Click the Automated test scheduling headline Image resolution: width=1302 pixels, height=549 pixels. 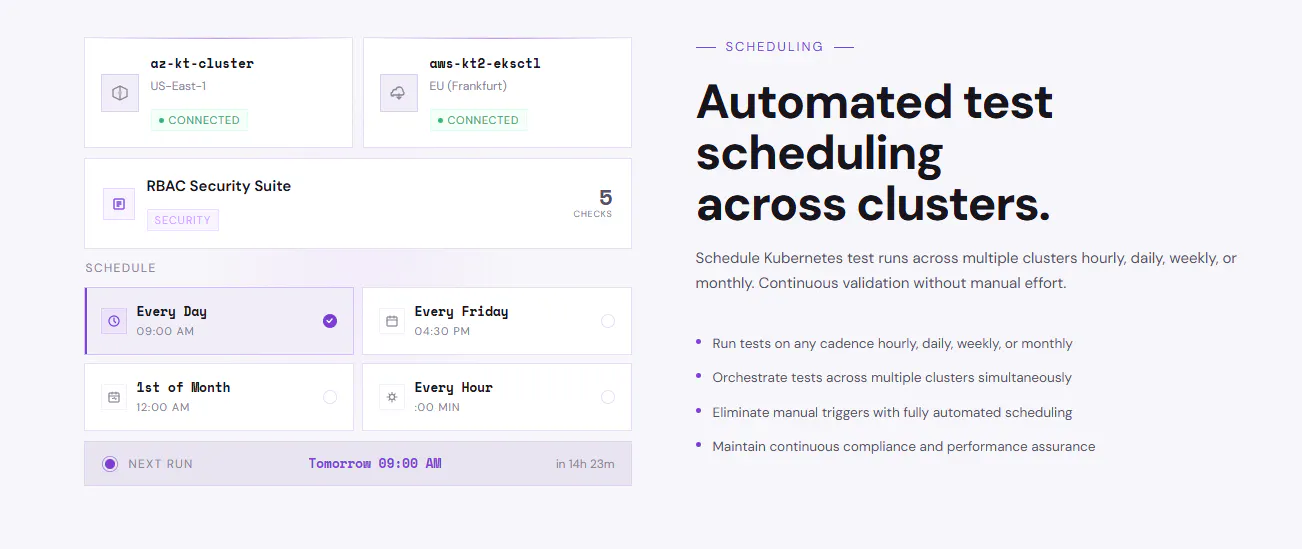874,153
